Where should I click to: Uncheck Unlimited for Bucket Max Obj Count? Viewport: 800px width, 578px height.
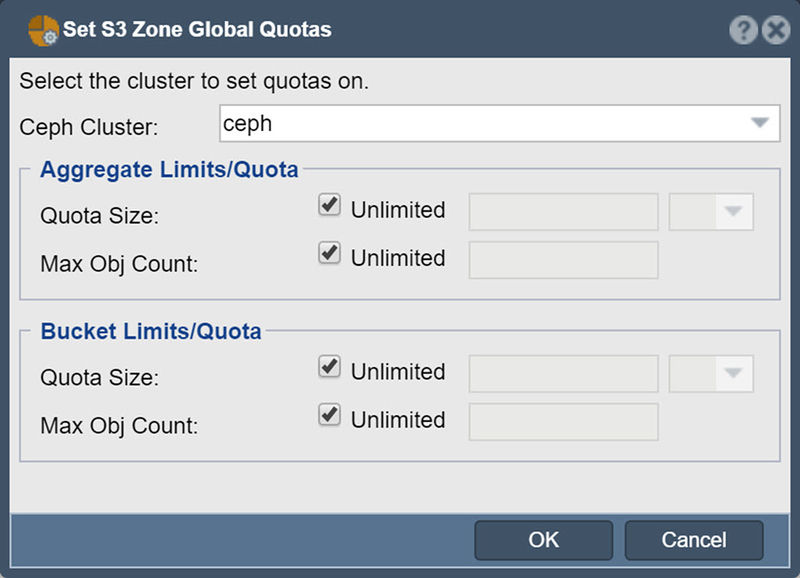(330, 415)
